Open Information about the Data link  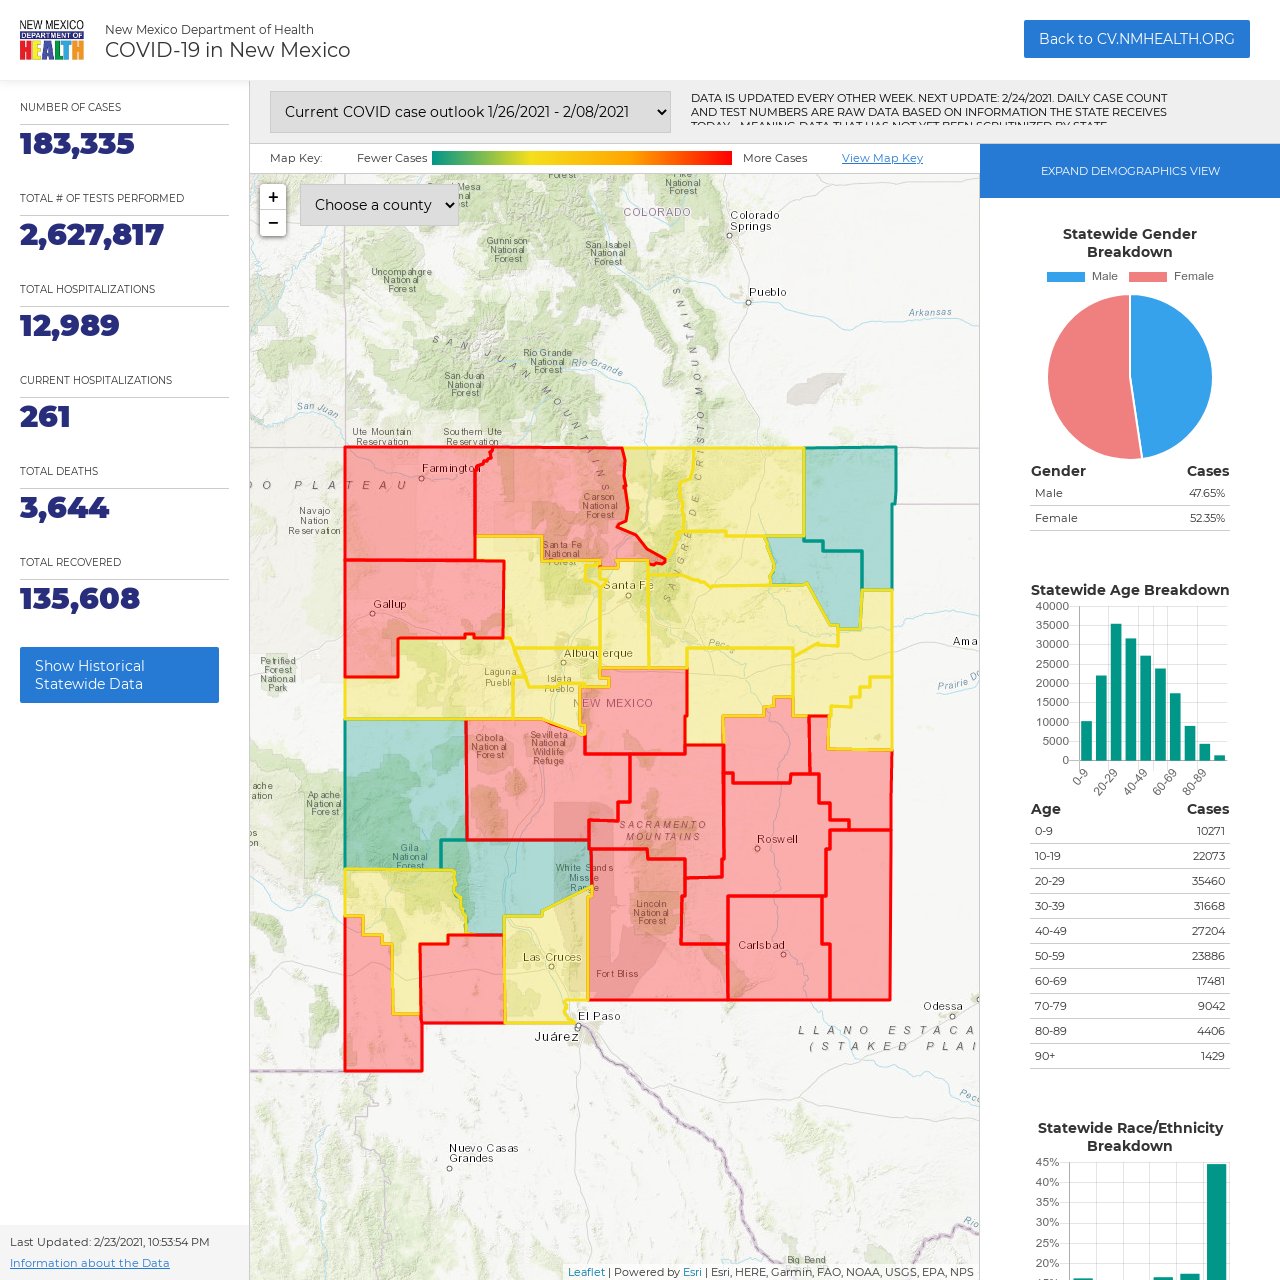pyautogui.click(x=90, y=1263)
